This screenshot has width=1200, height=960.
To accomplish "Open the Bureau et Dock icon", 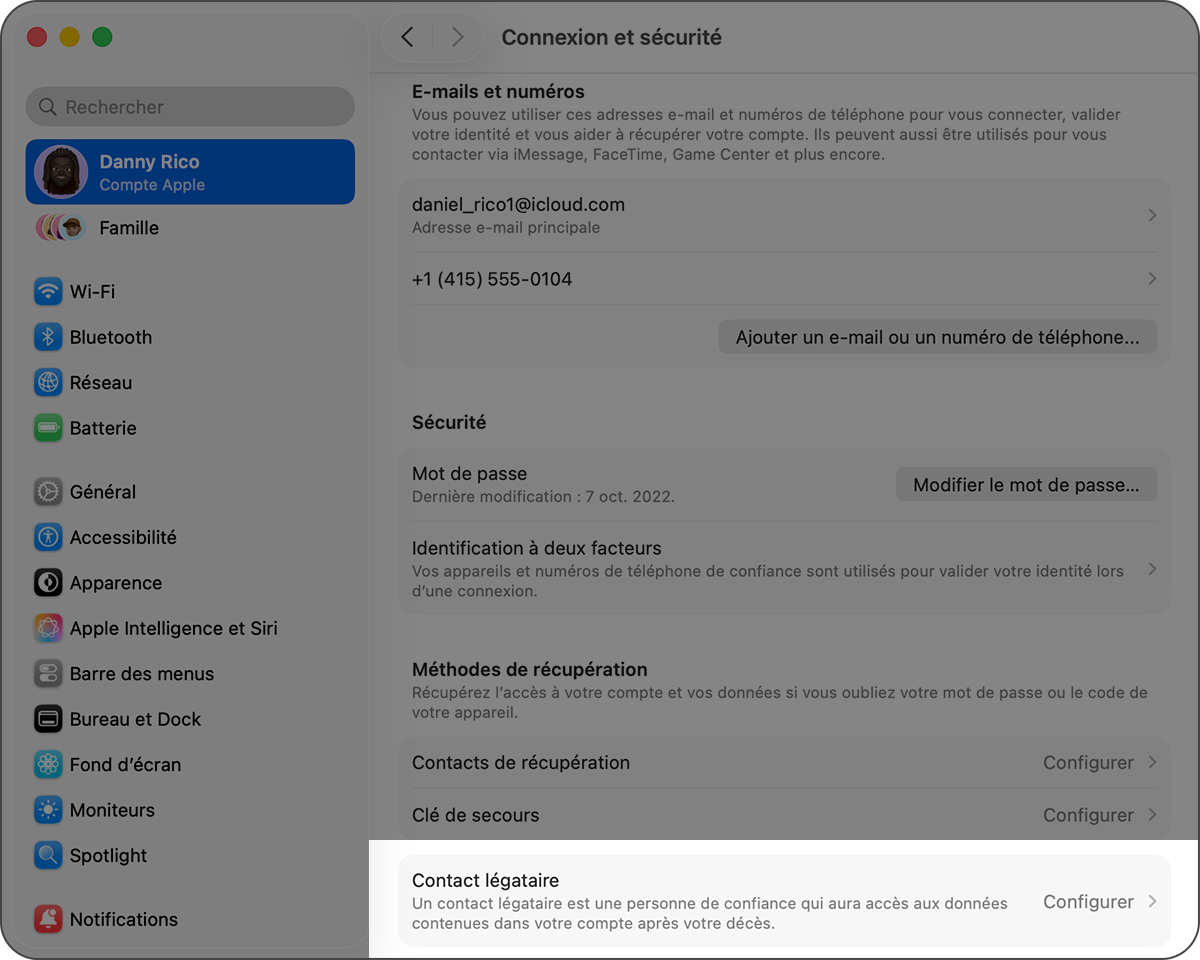I will [x=48, y=719].
